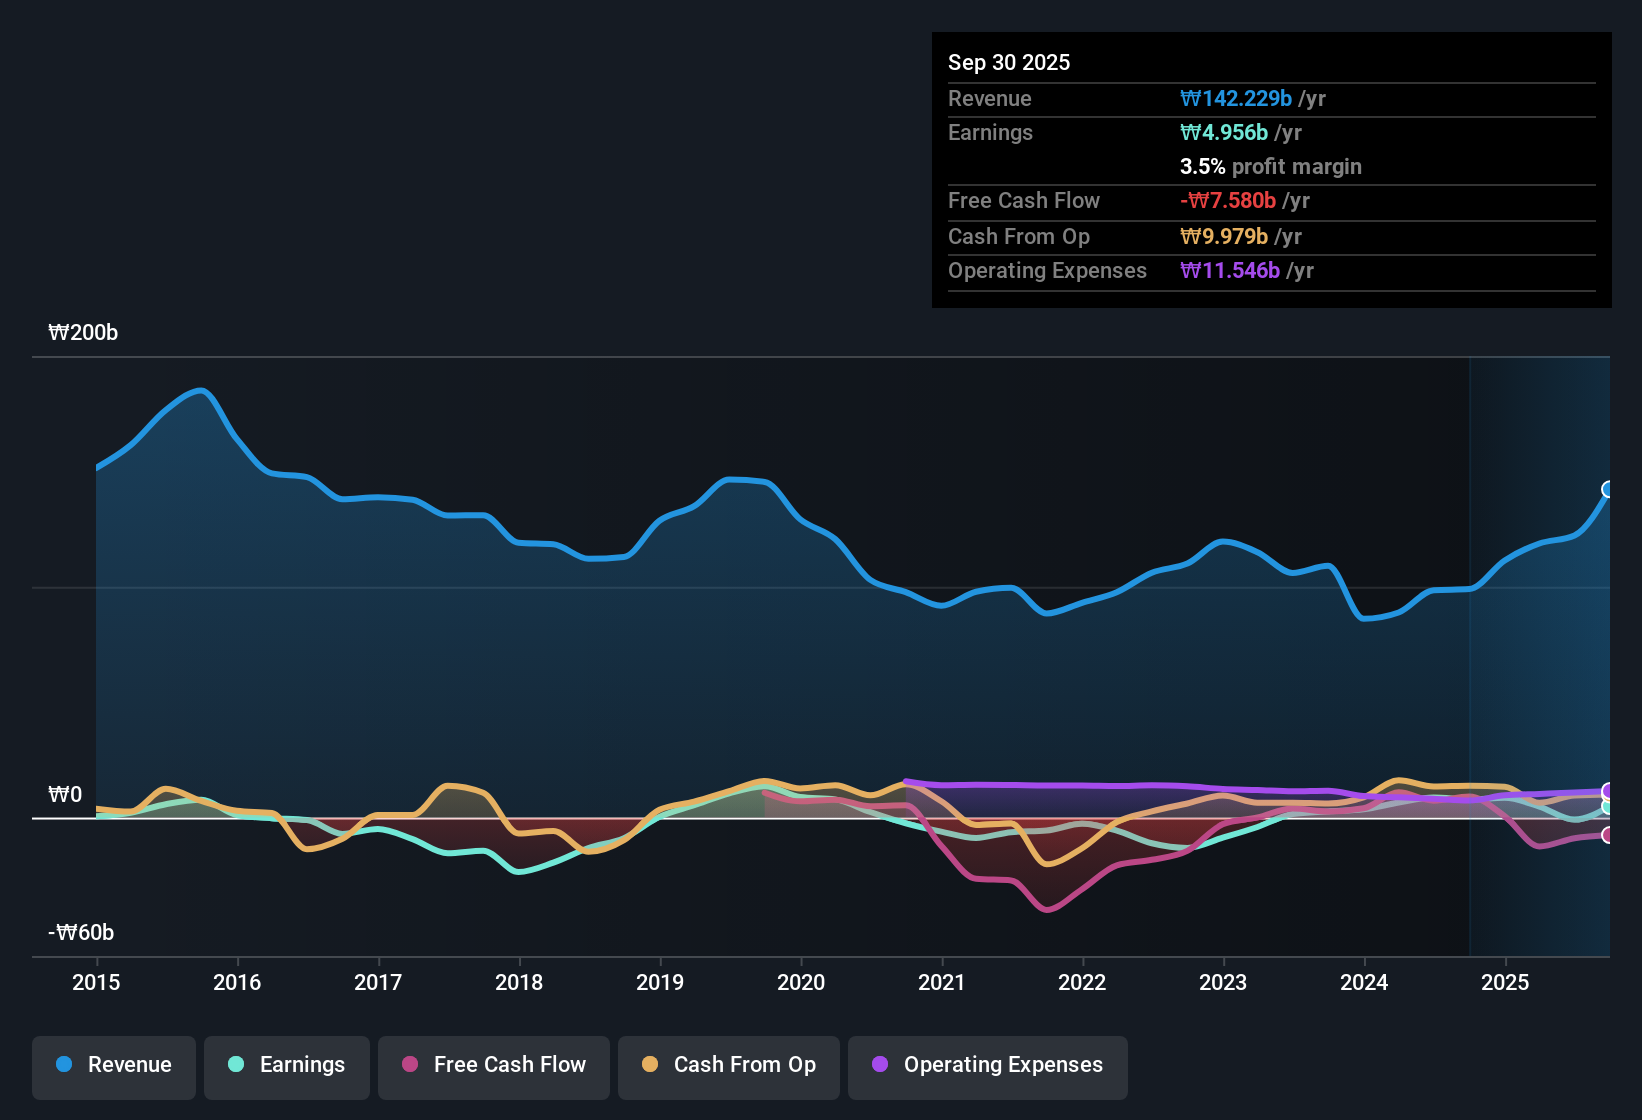
Task: Click the Operating Expenses legend button
Action: pos(987,1065)
